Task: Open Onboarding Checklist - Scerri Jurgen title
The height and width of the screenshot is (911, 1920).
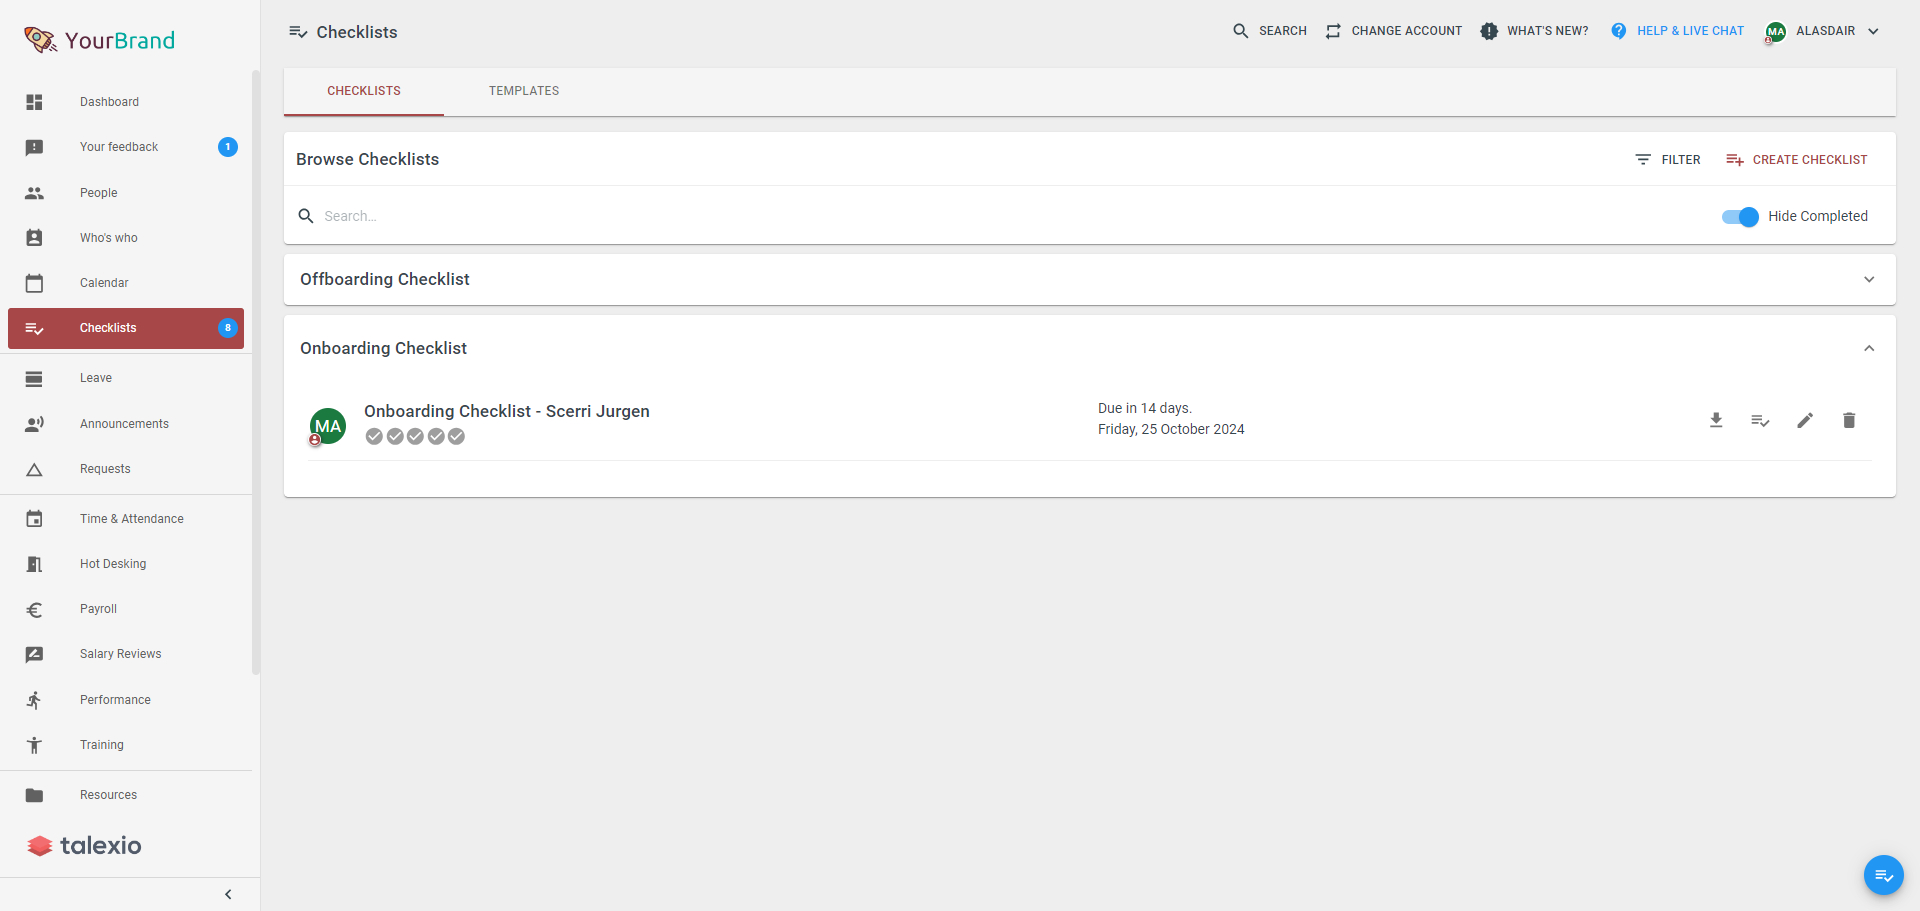Action: point(507,411)
